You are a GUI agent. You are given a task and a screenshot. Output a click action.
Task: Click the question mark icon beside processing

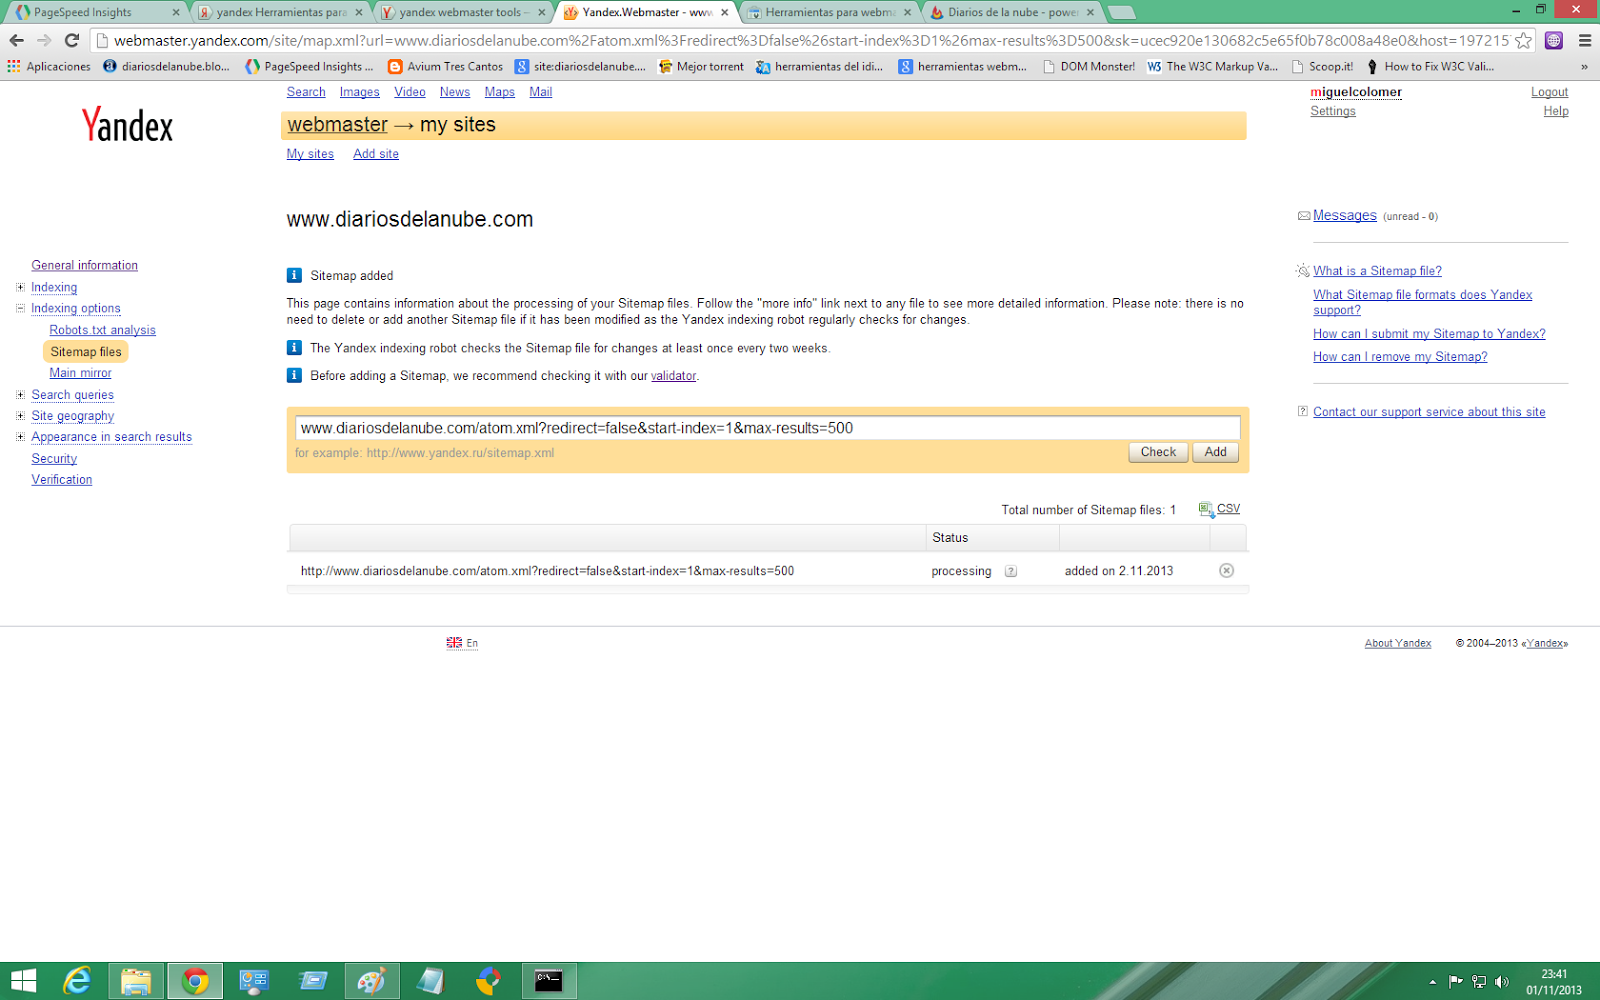coord(1011,571)
